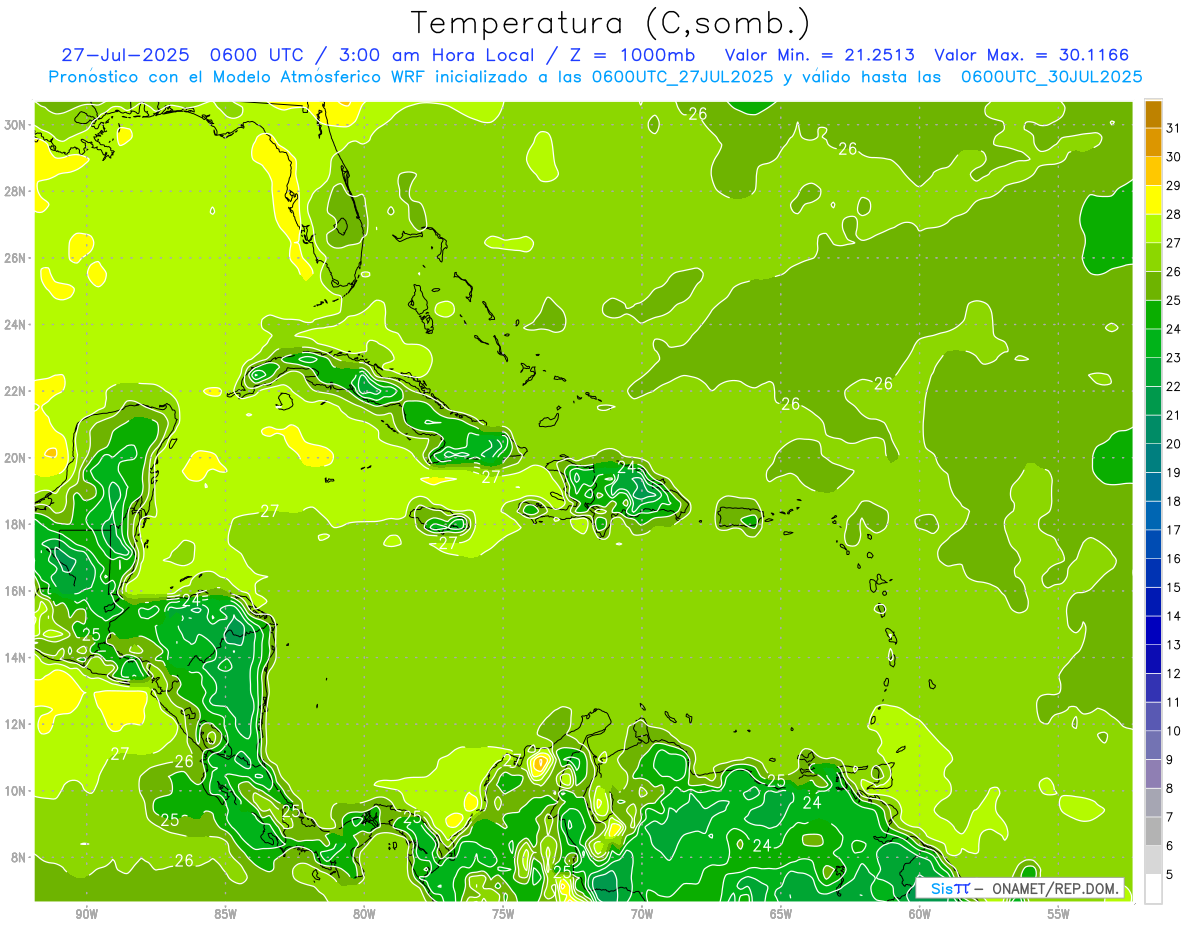
Task: Click the '8N' latitude axis label
Action: pyautogui.click(x=19, y=858)
